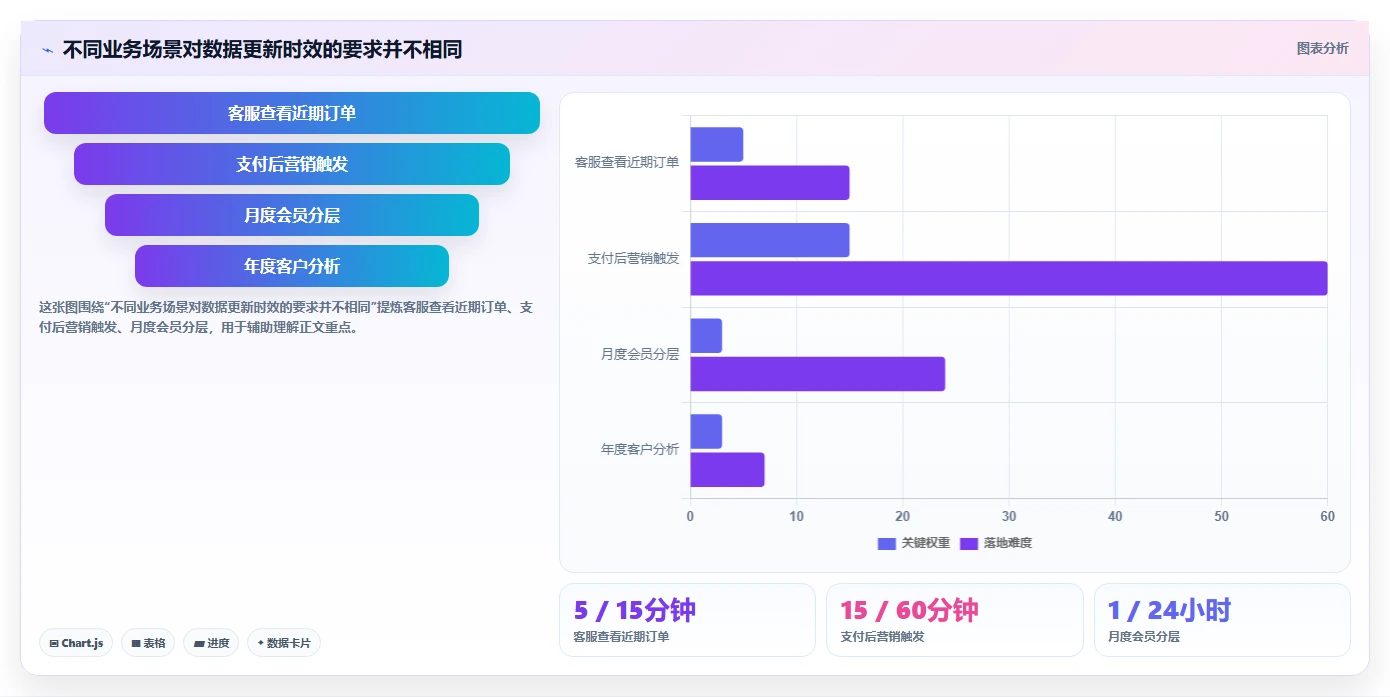Toggle the 关键权重 legend swatch
This screenshot has height=697, width=1390.
pos(887,543)
